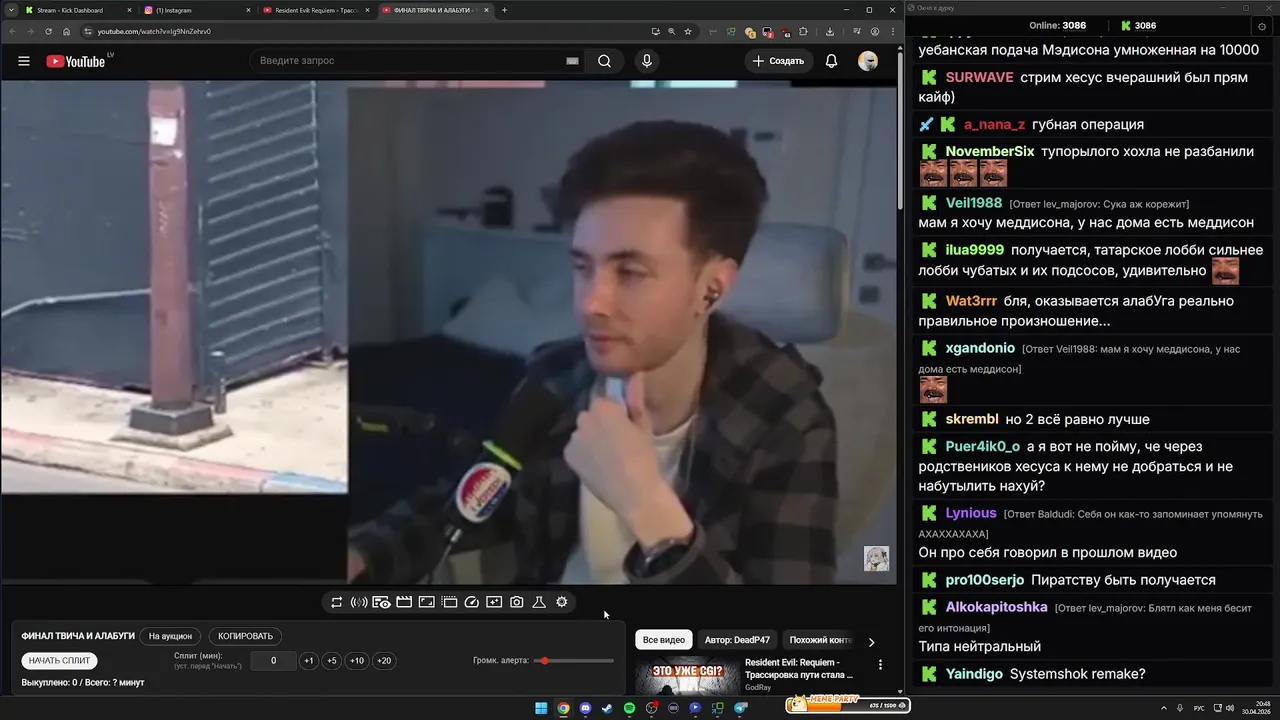Viewport: 1280px width, 720px height.
Task: Open the gear settings in player toolbar
Action: (x=562, y=602)
